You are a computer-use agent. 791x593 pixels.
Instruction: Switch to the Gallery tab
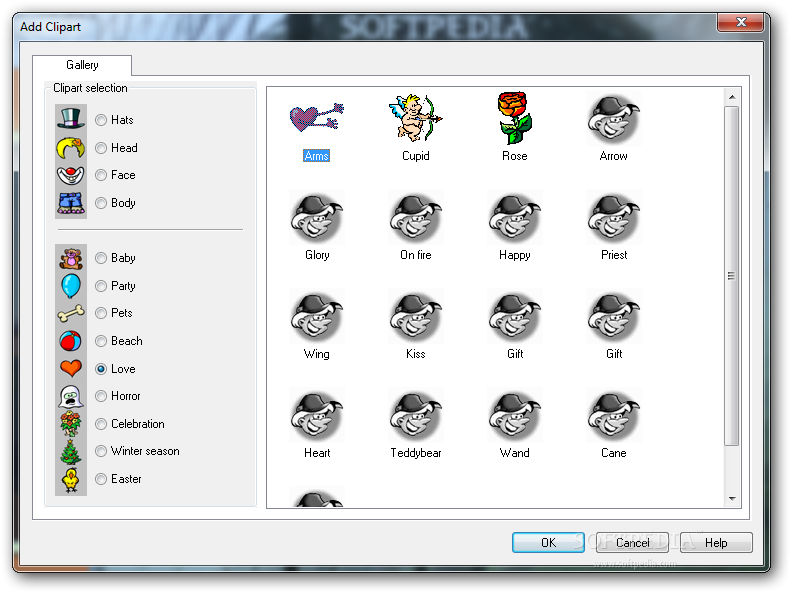(x=82, y=65)
